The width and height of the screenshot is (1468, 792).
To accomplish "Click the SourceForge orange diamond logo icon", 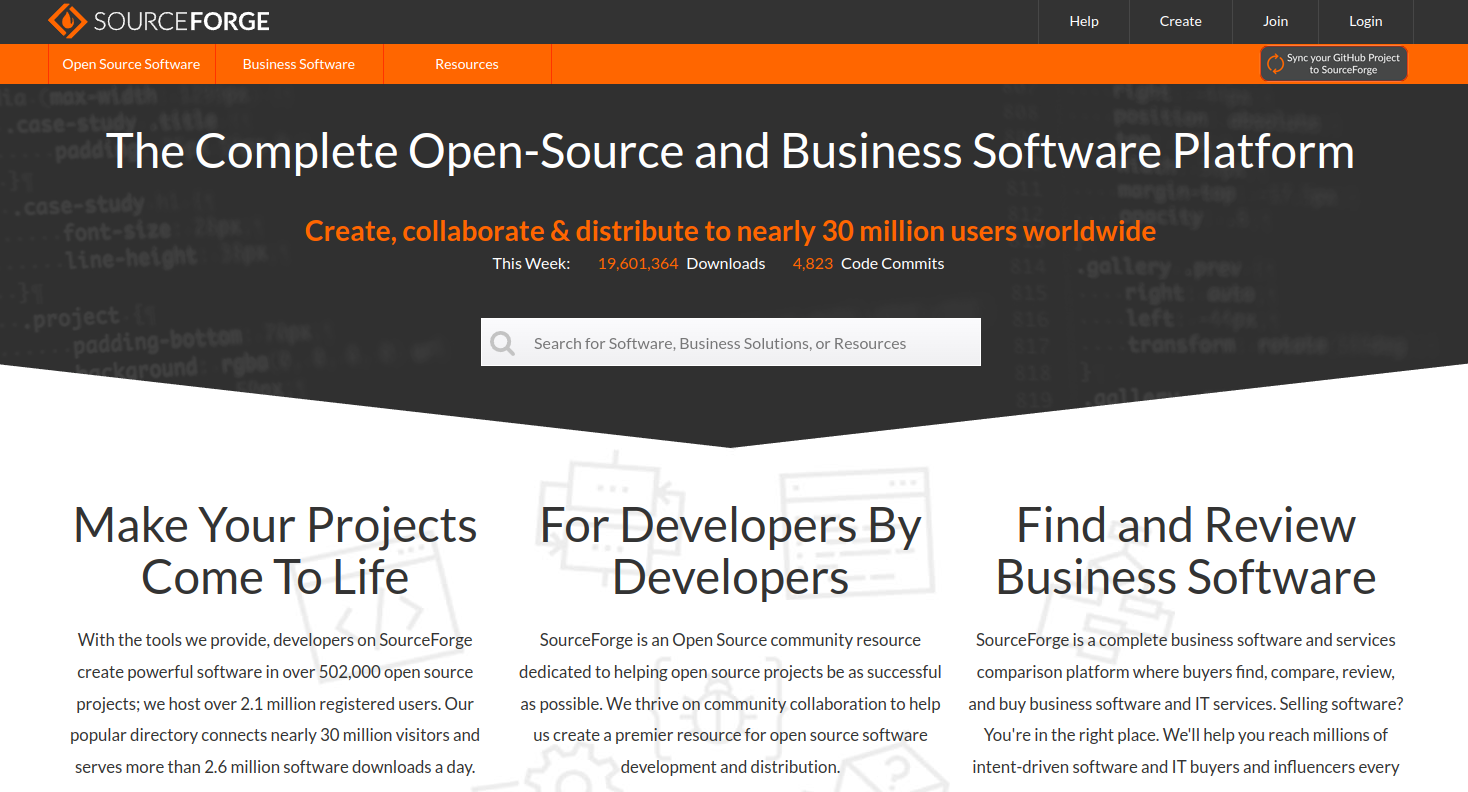I will pyautogui.click(x=68, y=21).
